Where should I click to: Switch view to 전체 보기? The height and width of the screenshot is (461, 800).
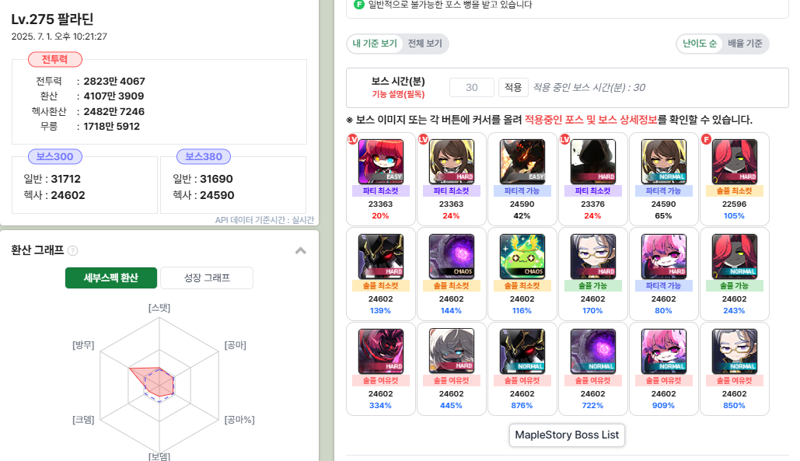425,43
